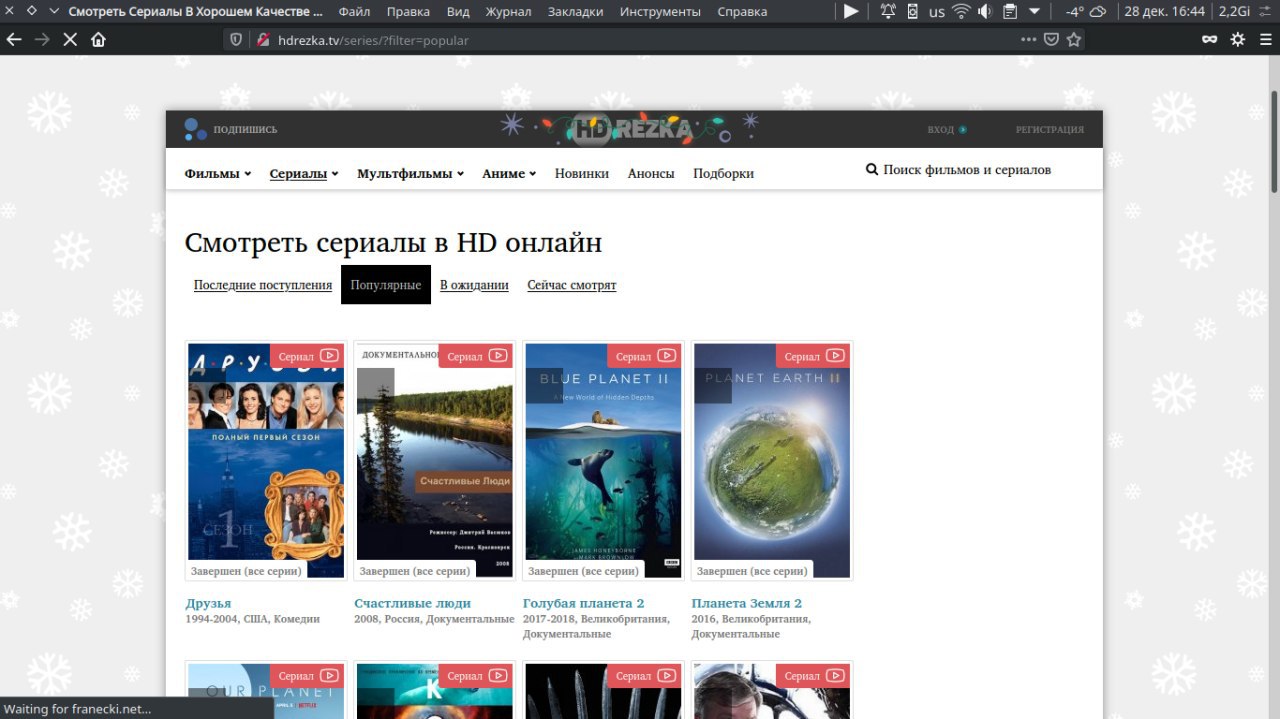Open the Вид menu
Screen dimensions: 1280x719
pyautogui.click(x=458, y=12)
